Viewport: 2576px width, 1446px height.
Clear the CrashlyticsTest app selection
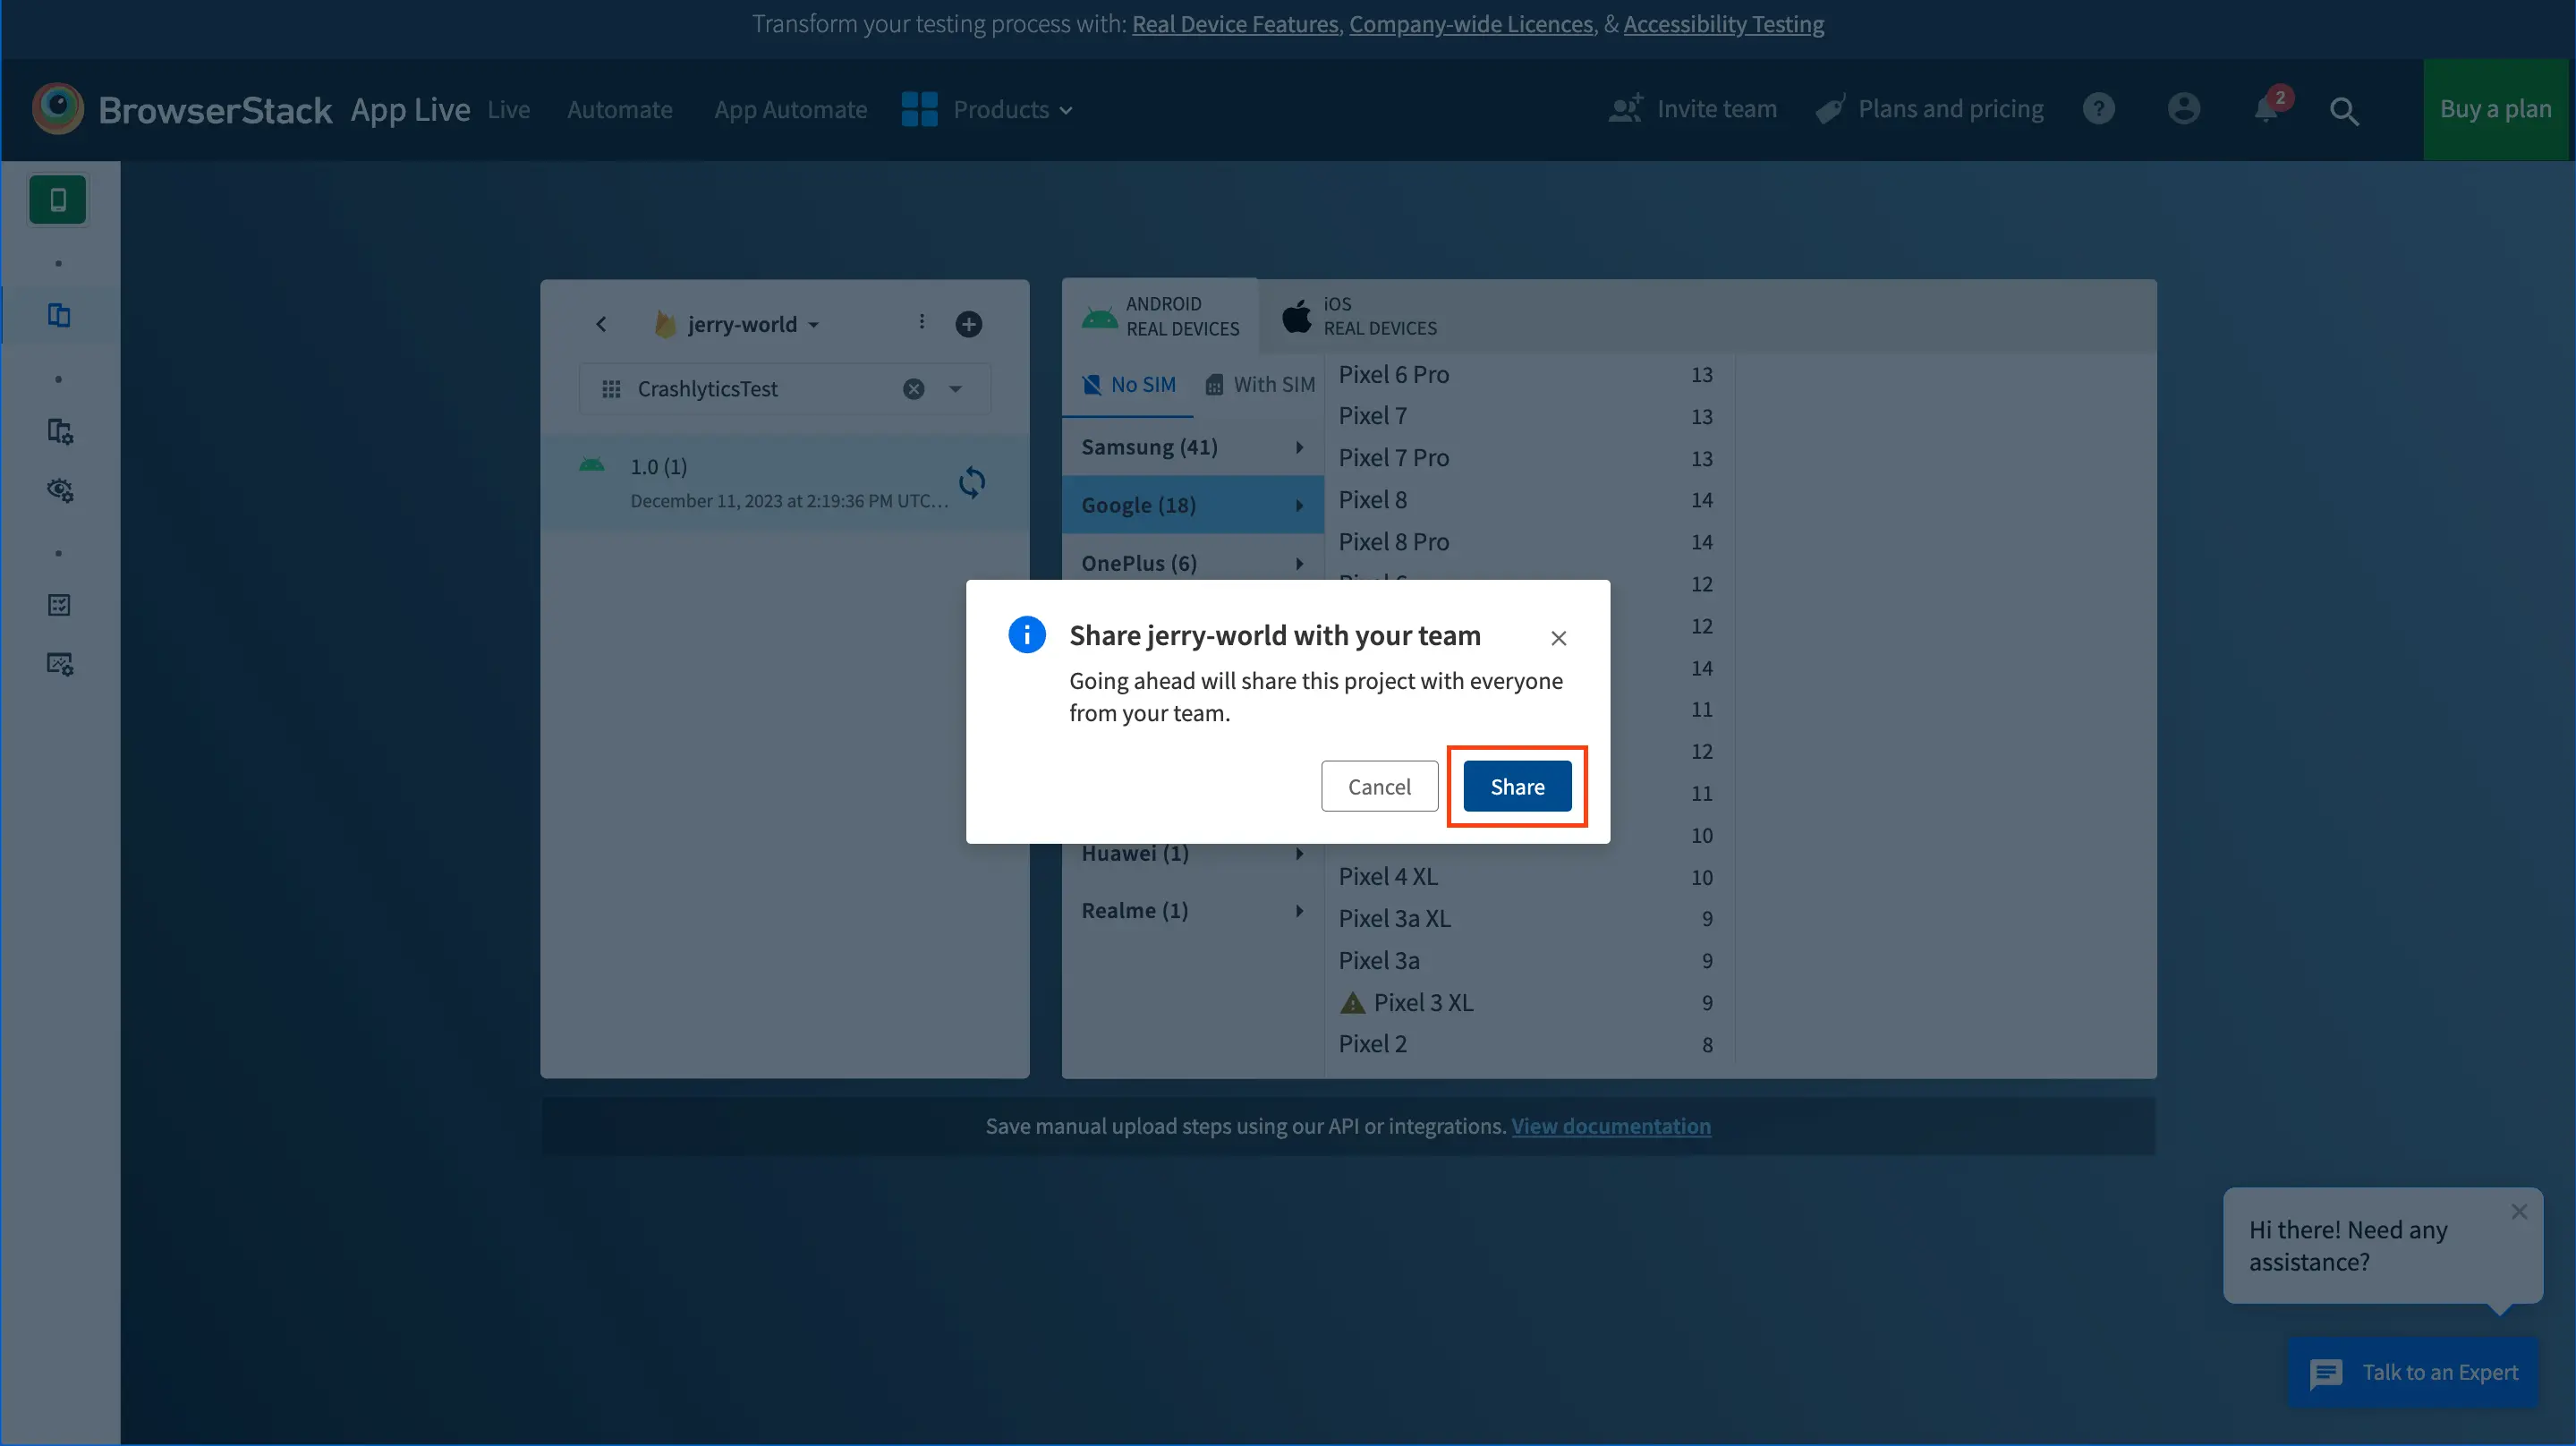point(913,389)
